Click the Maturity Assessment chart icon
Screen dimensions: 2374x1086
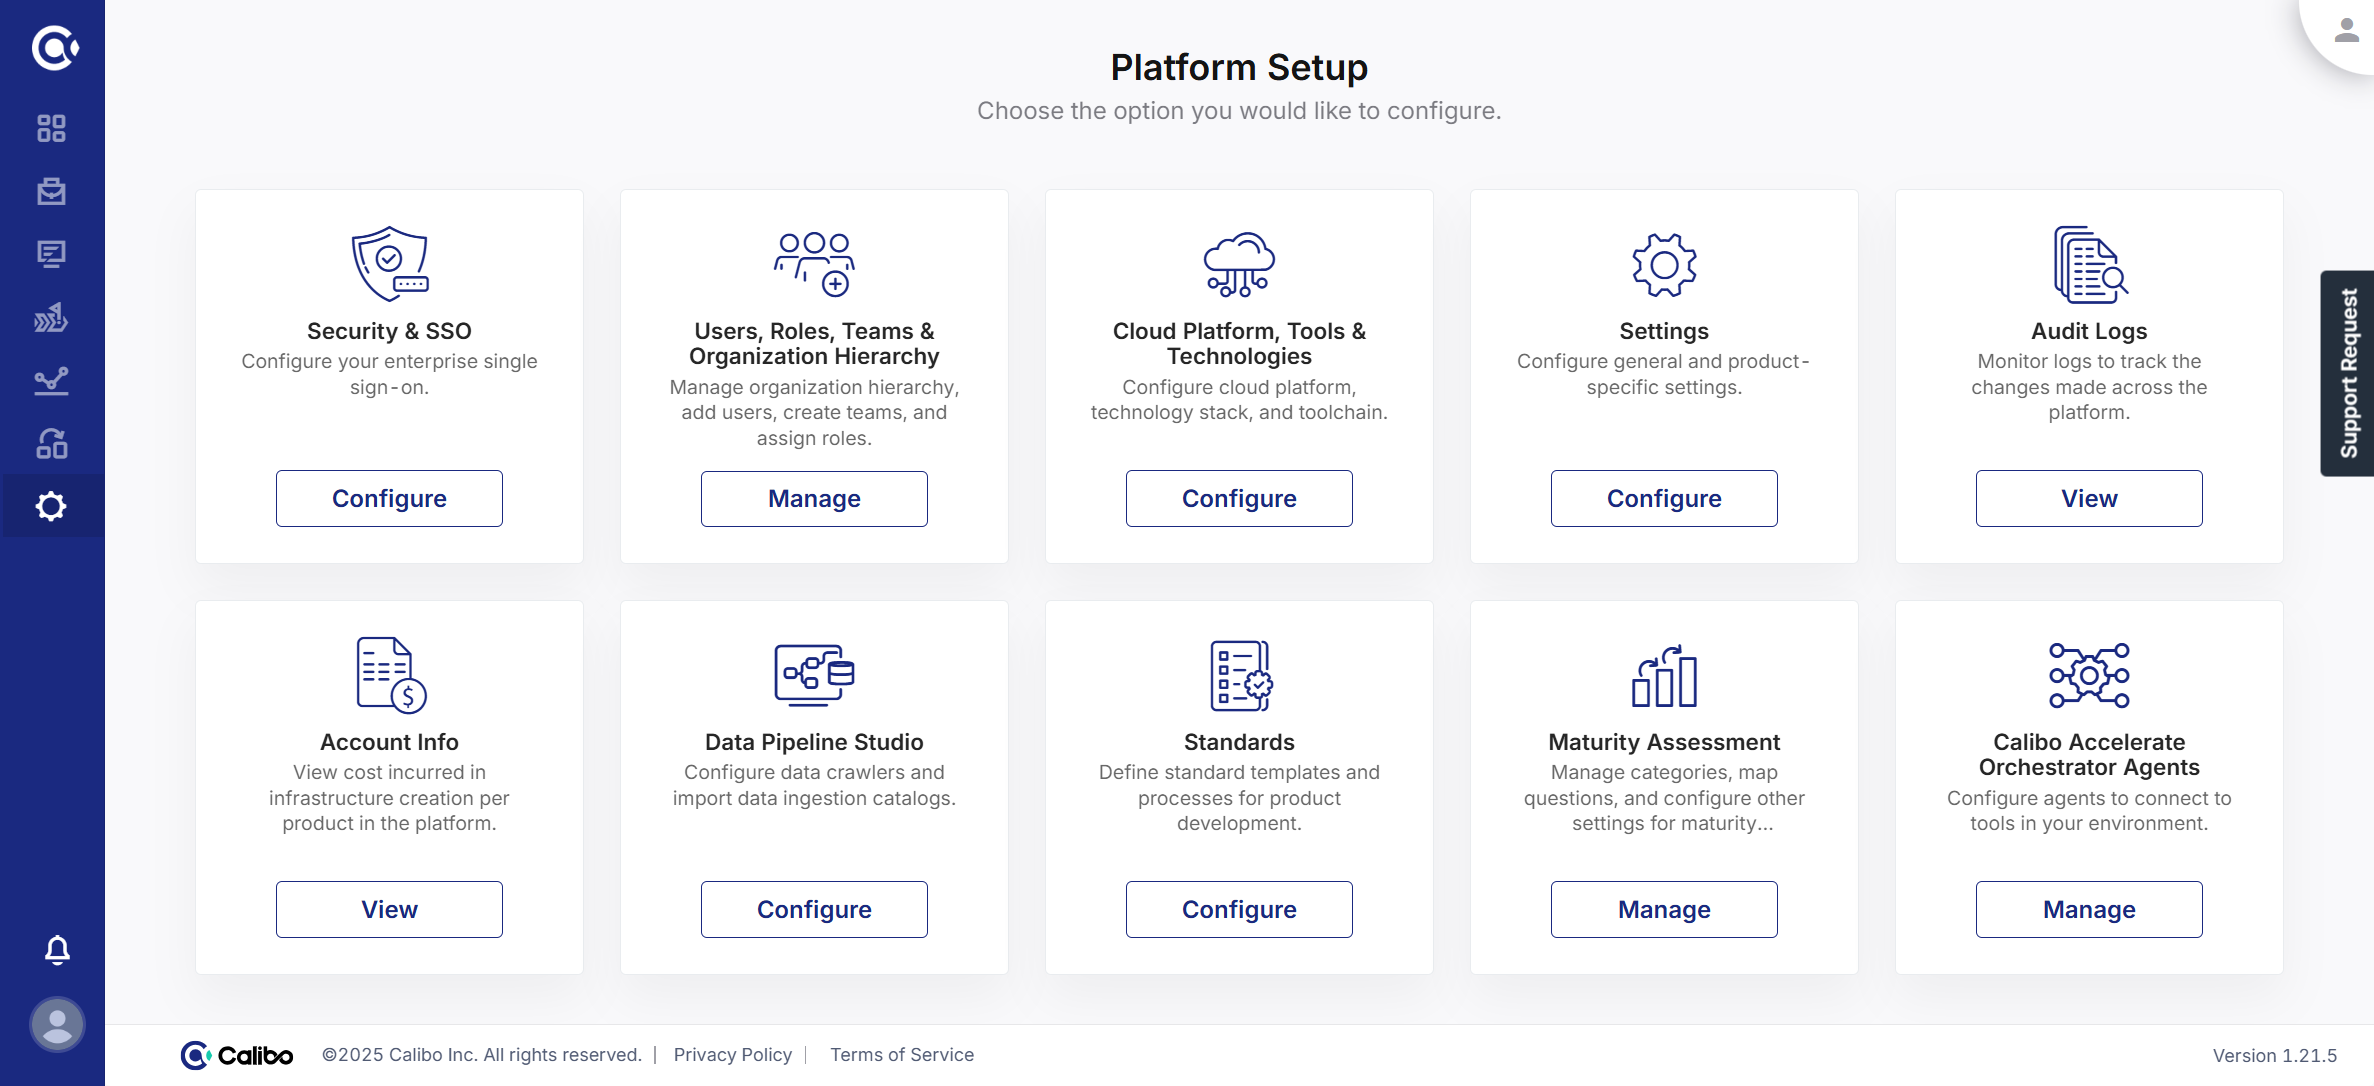click(1664, 675)
